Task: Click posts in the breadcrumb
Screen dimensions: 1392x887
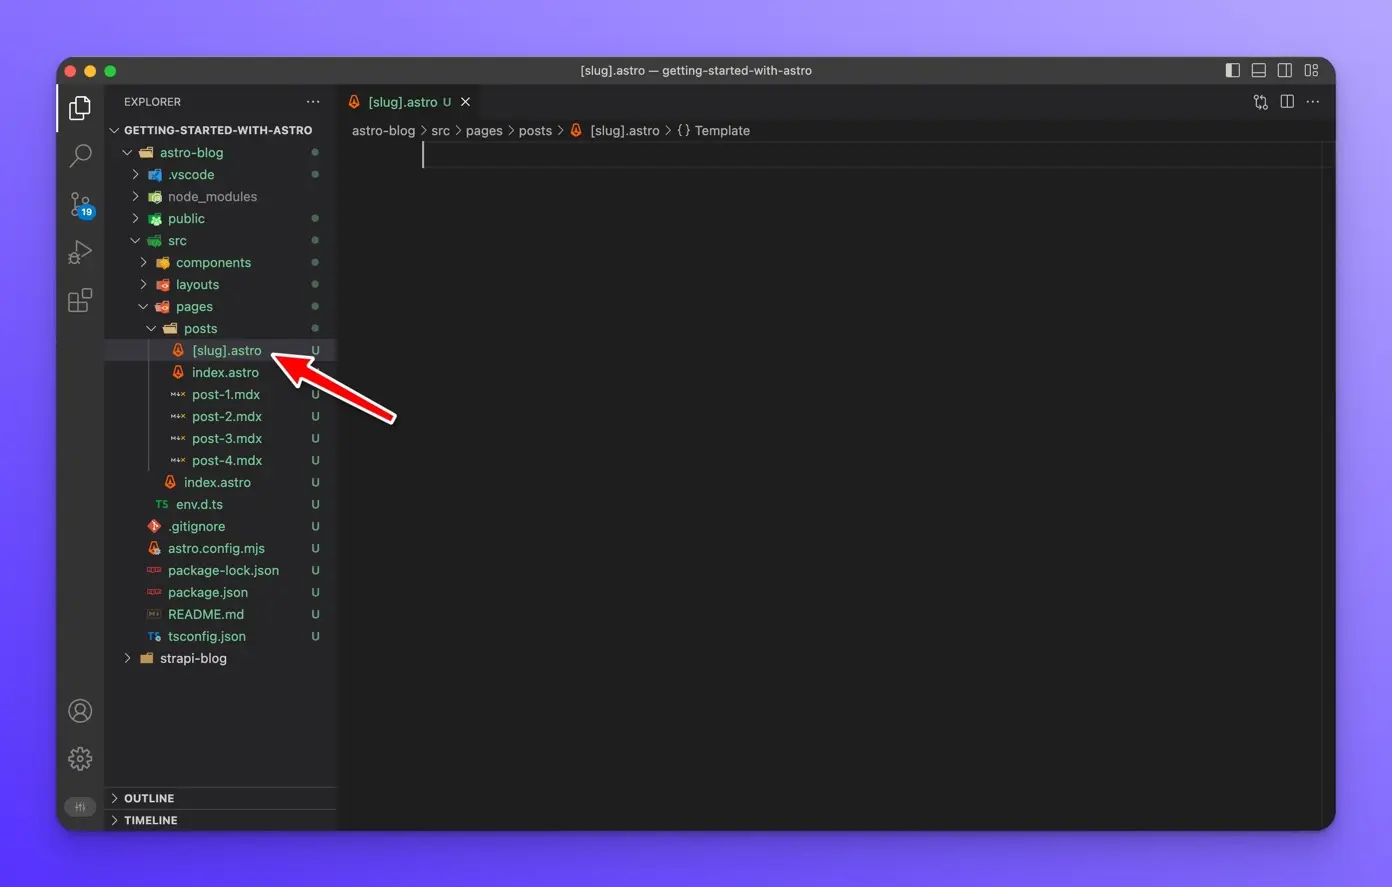Action: [535, 131]
